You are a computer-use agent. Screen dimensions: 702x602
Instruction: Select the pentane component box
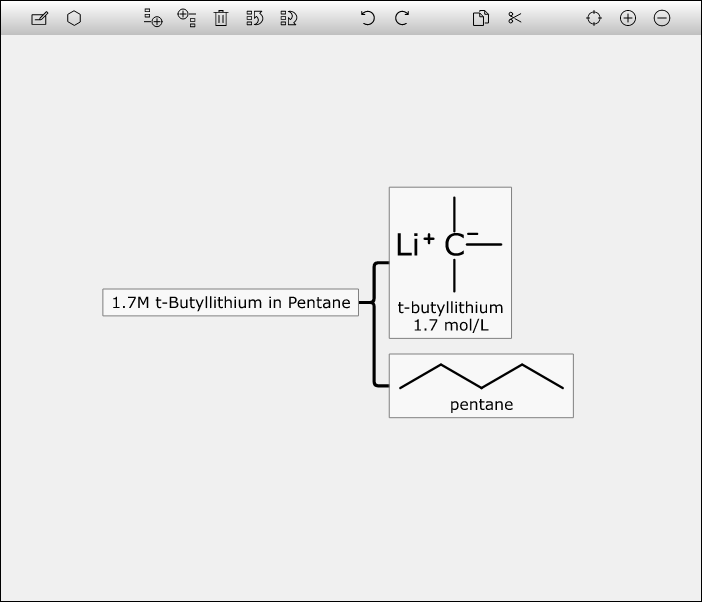click(481, 385)
